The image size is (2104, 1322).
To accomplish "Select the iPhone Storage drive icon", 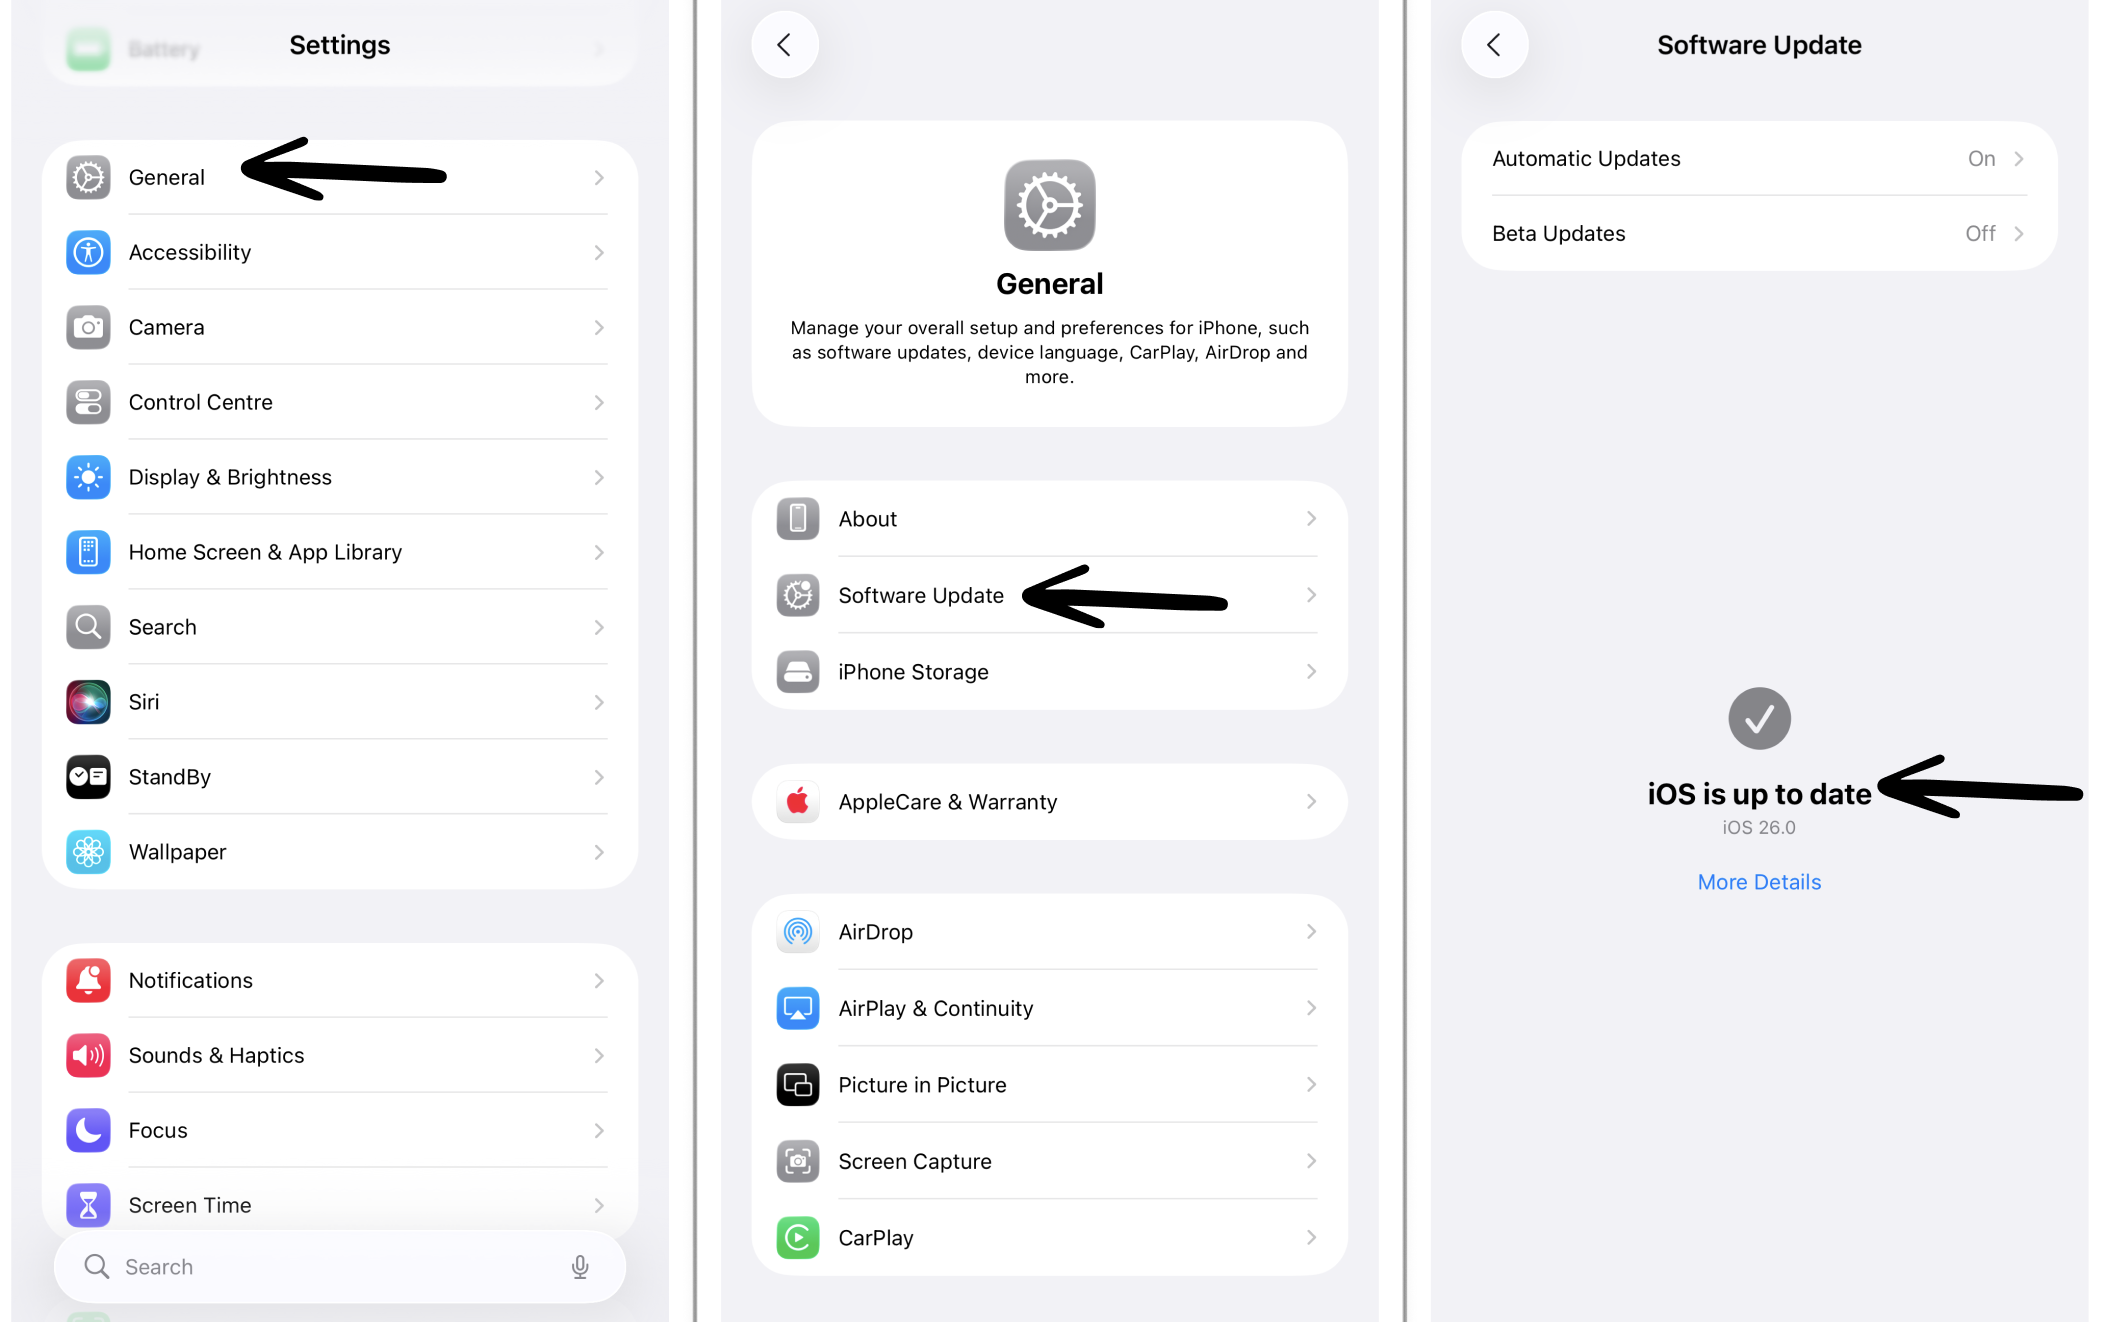I will (x=798, y=672).
